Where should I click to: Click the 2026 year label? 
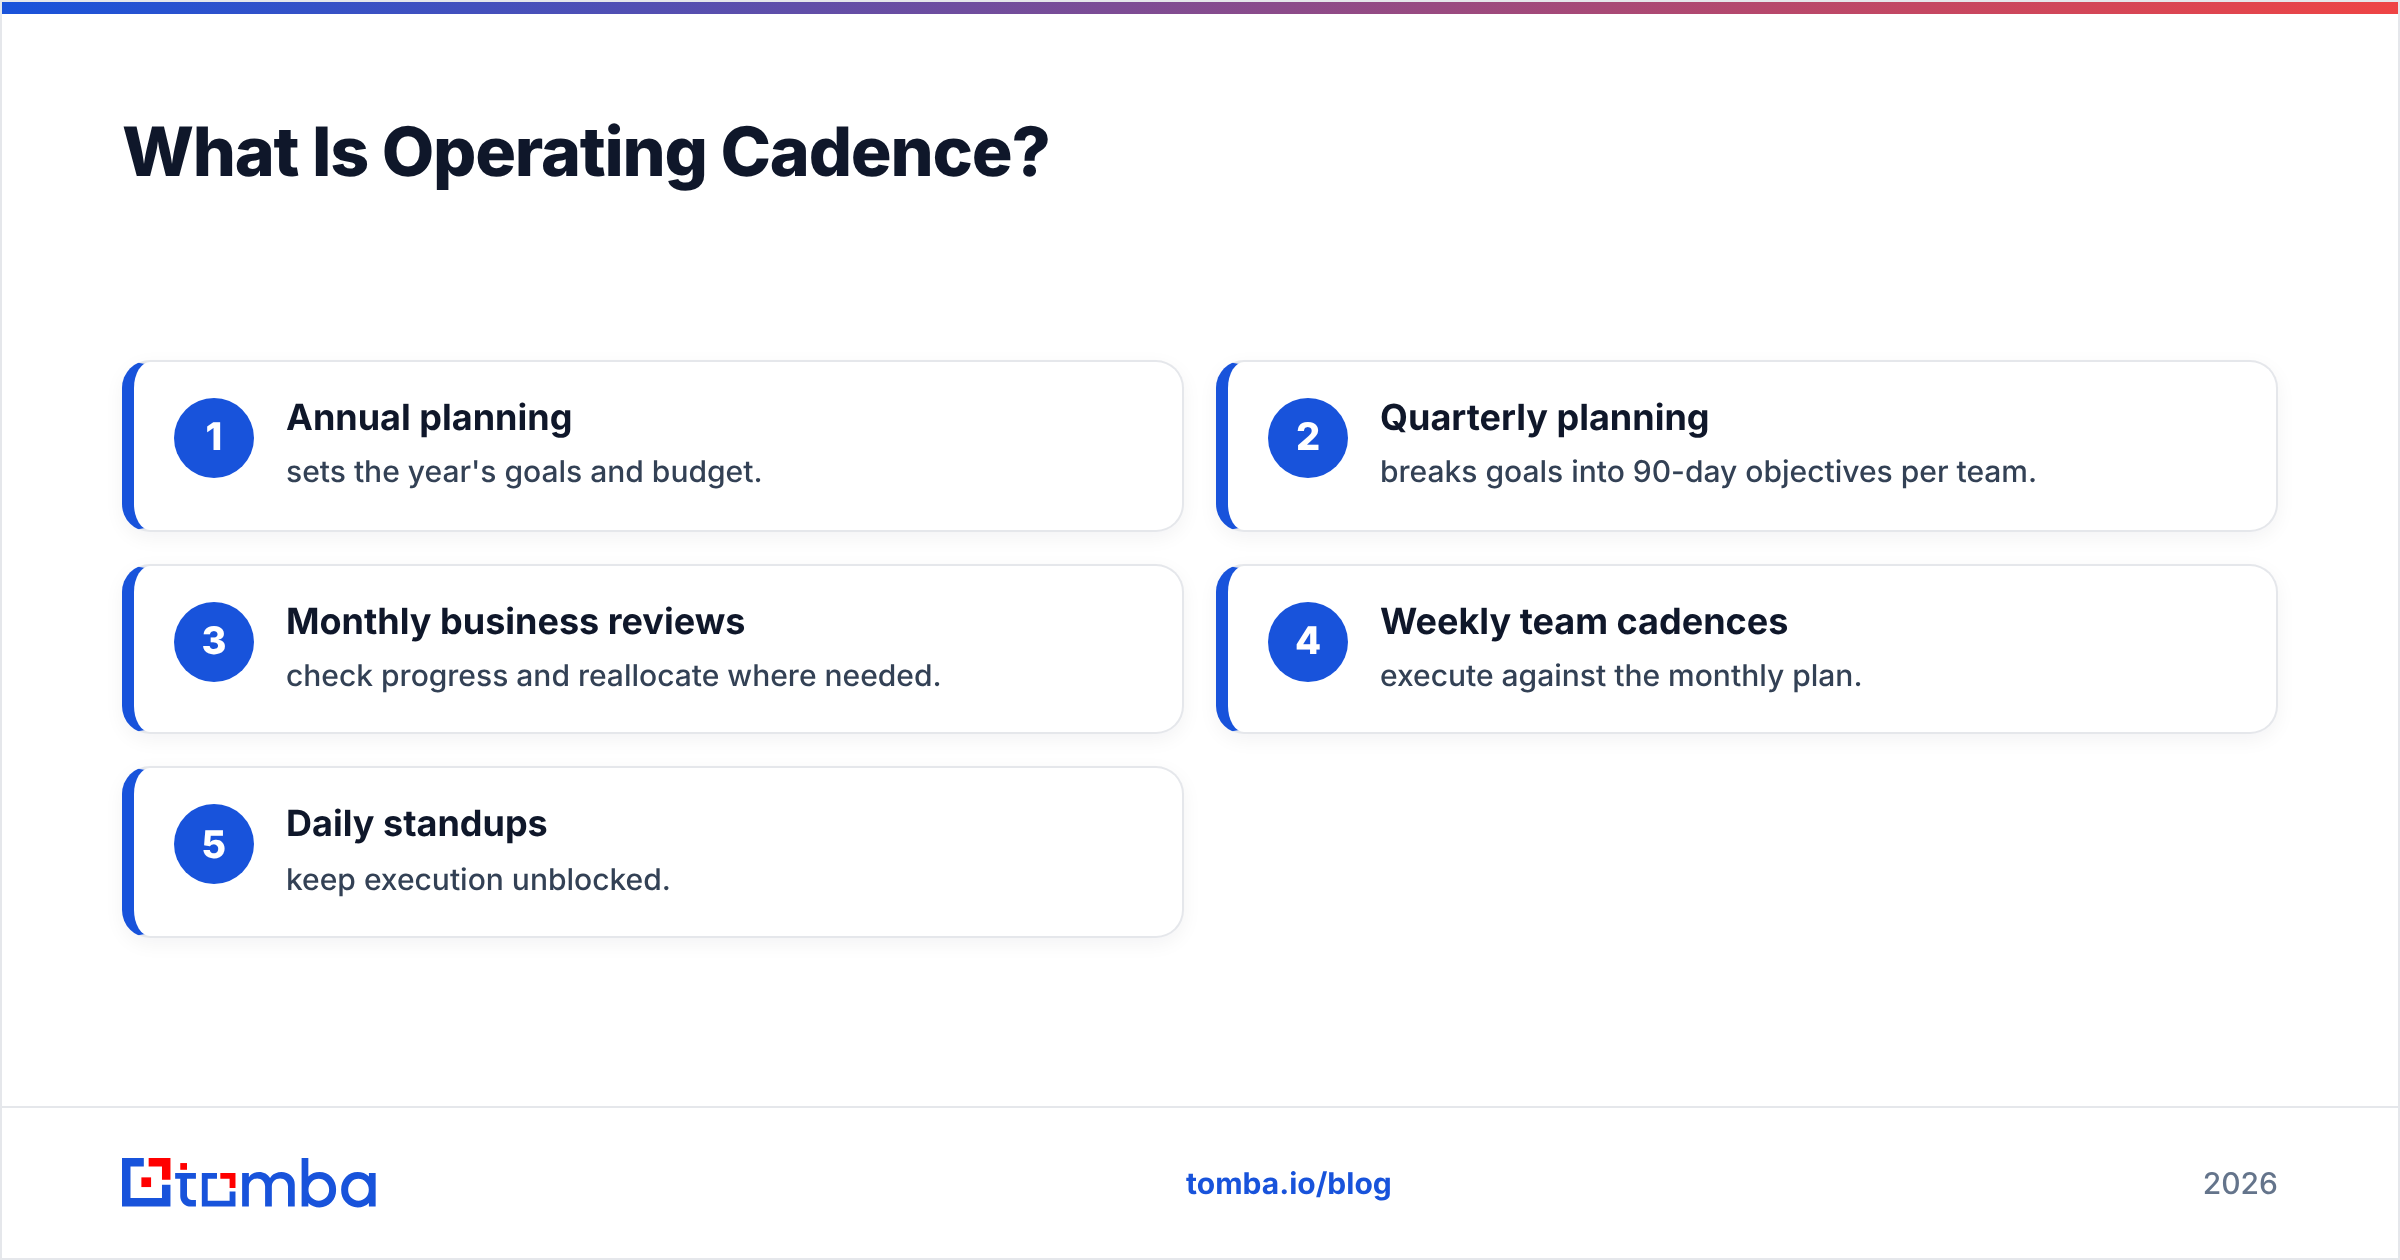pos(2240,1184)
